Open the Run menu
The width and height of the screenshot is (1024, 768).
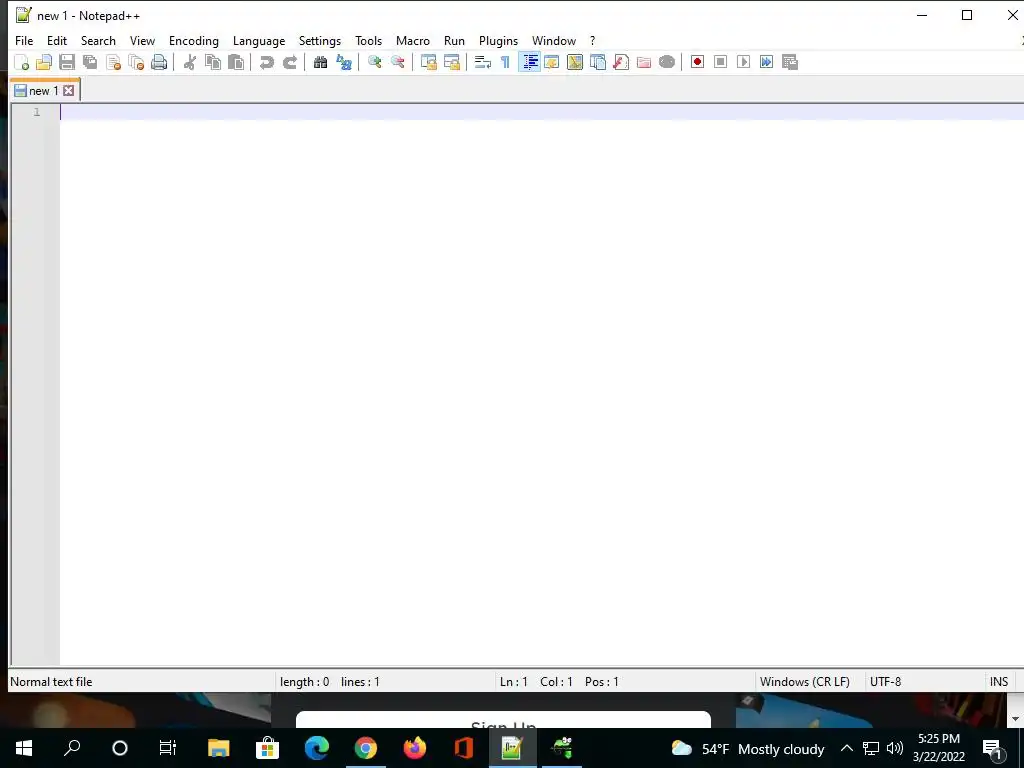tap(455, 40)
